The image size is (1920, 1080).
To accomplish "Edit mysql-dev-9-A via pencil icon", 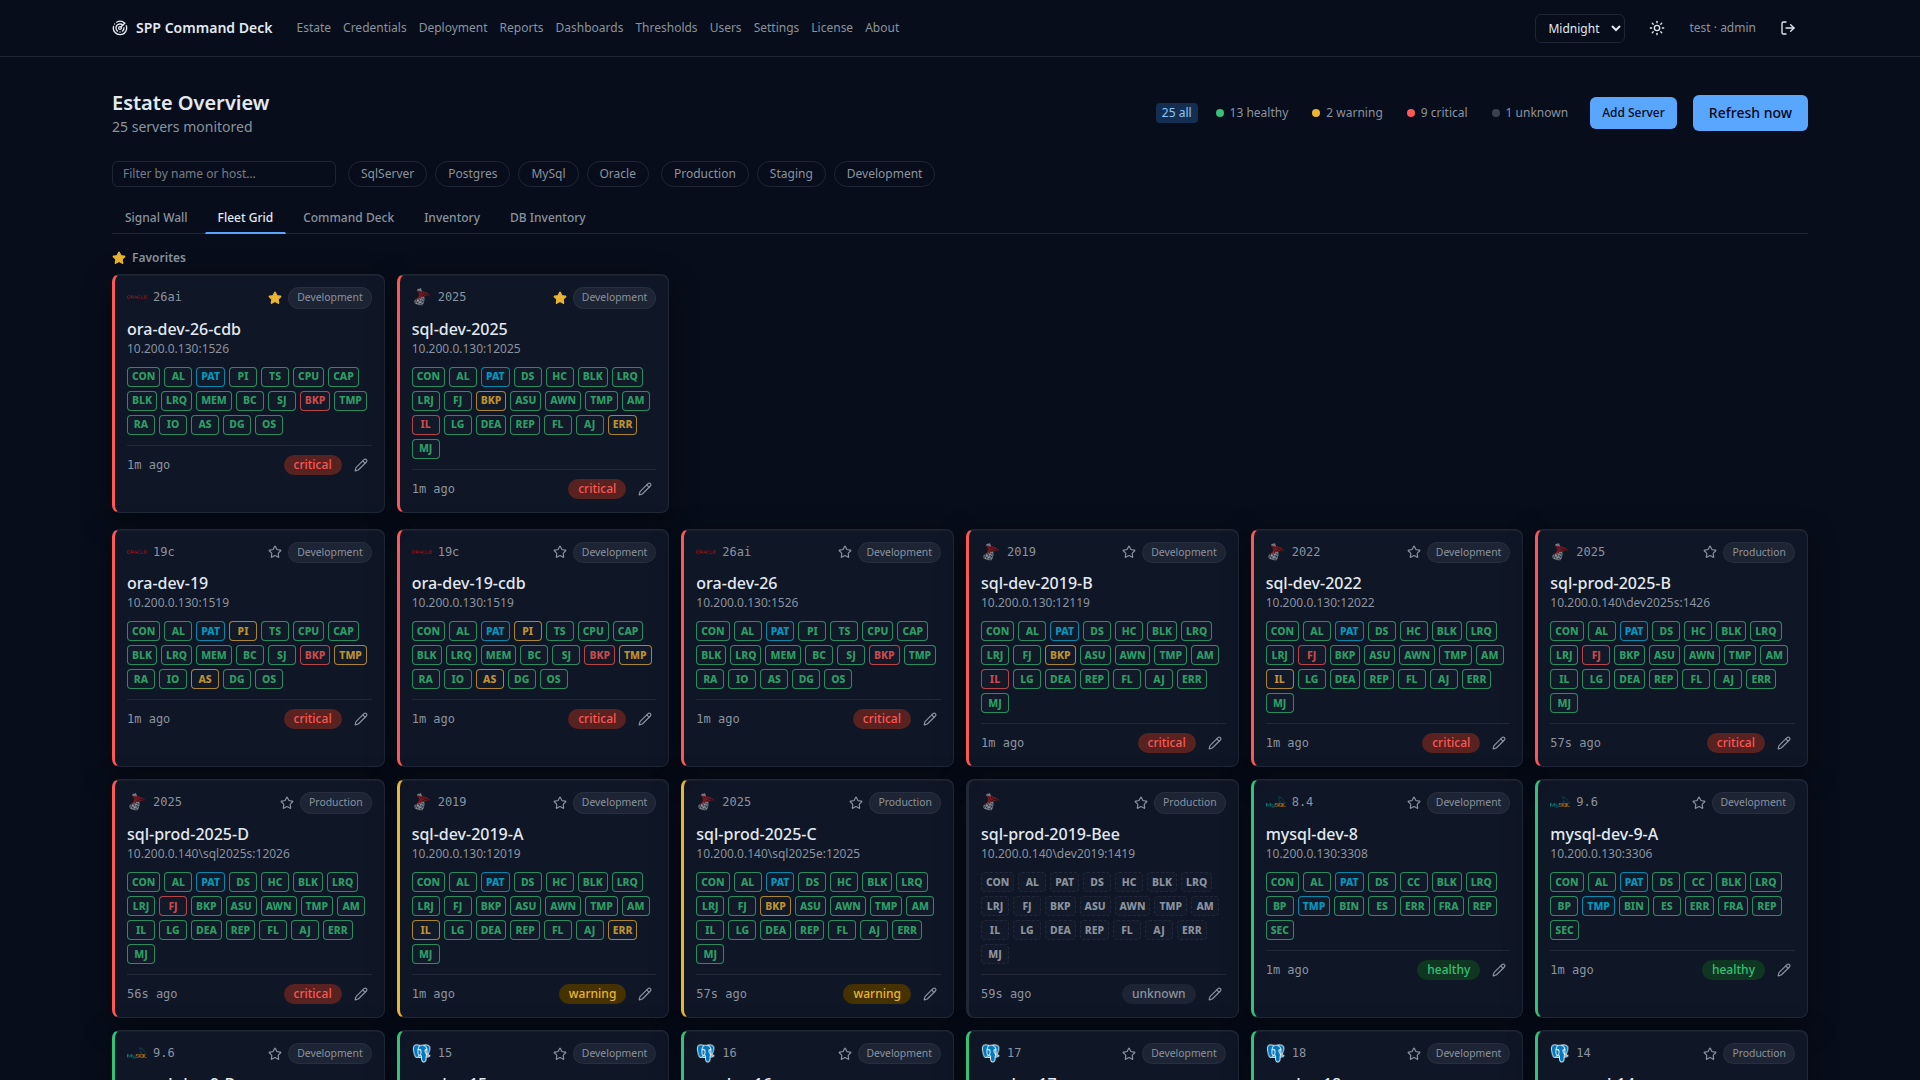I will (1784, 970).
